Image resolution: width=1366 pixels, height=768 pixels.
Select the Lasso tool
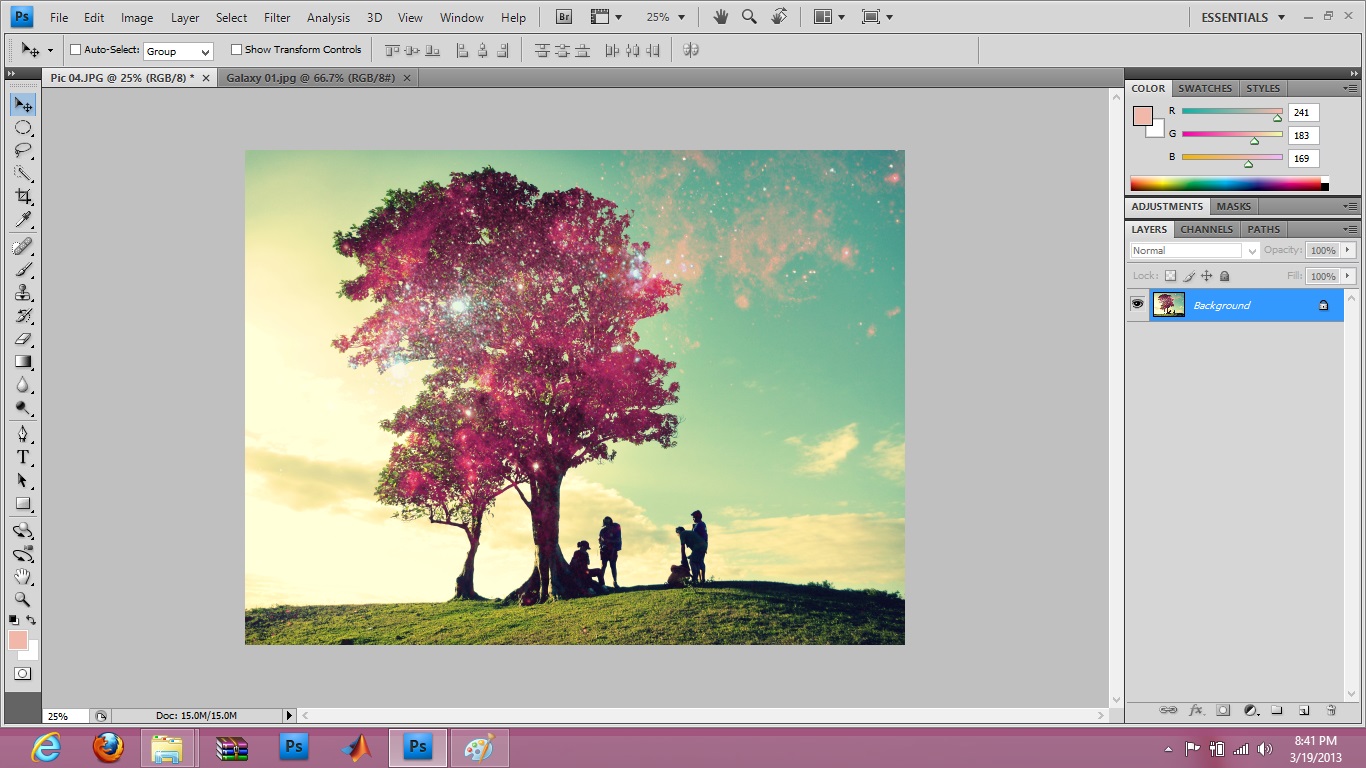23,150
